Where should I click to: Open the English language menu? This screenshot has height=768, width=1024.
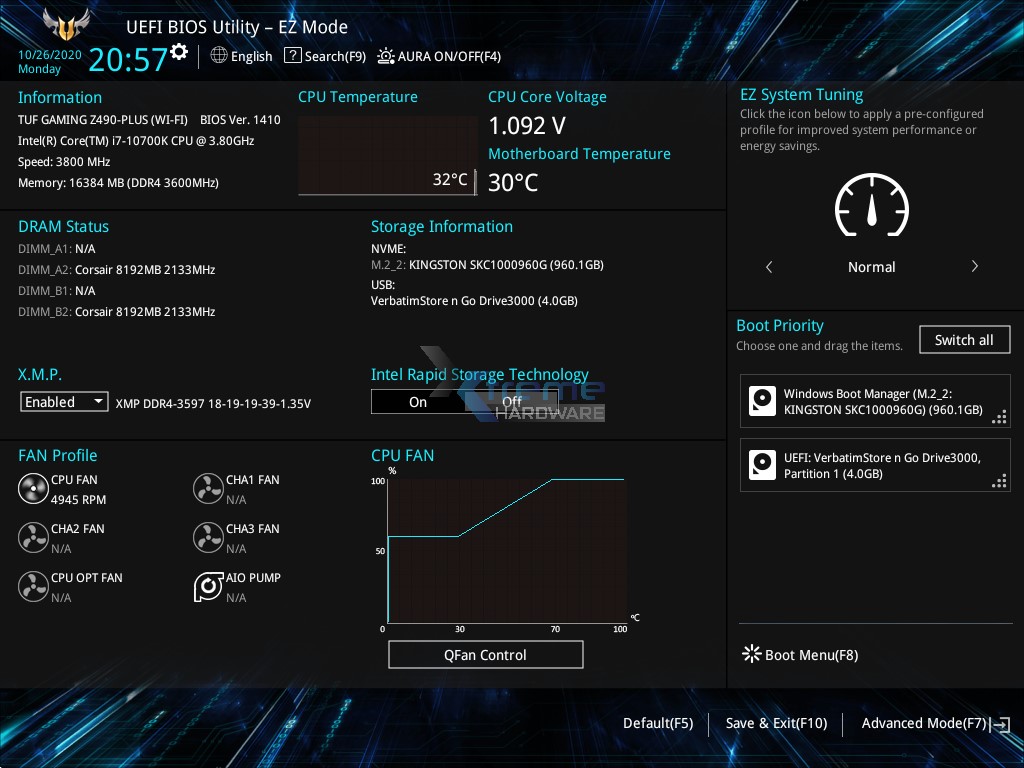coord(241,56)
